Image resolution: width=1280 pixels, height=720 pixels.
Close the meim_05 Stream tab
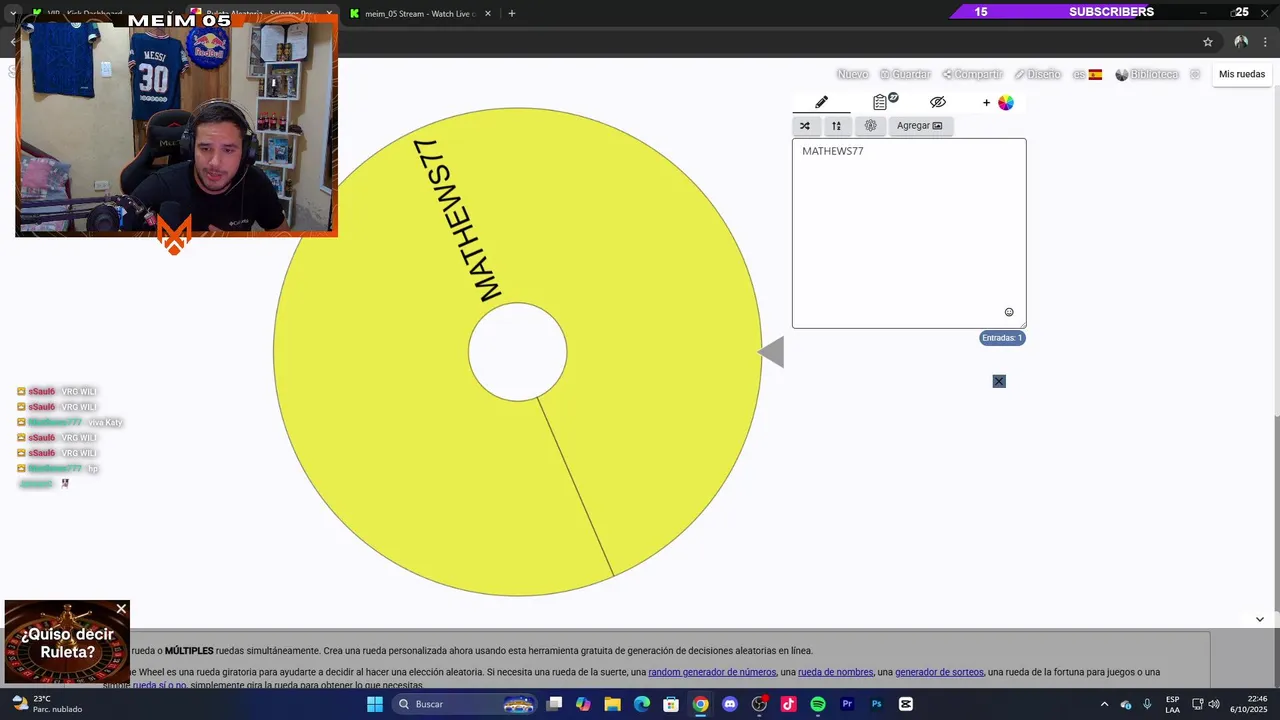(x=488, y=14)
